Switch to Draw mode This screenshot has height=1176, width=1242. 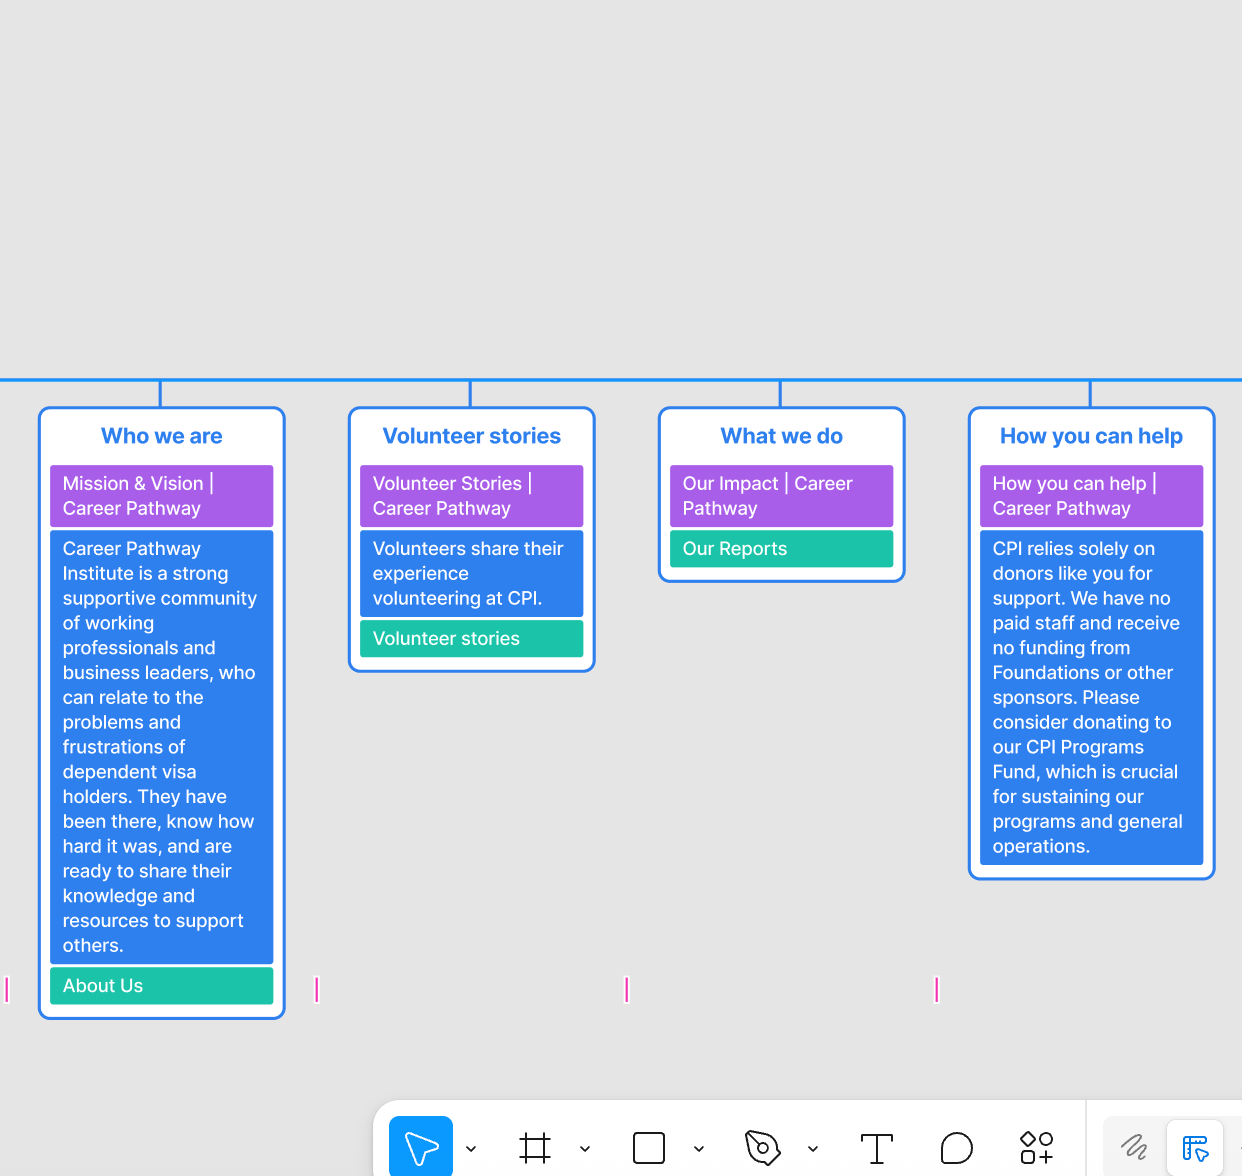coord(1134,1147)
